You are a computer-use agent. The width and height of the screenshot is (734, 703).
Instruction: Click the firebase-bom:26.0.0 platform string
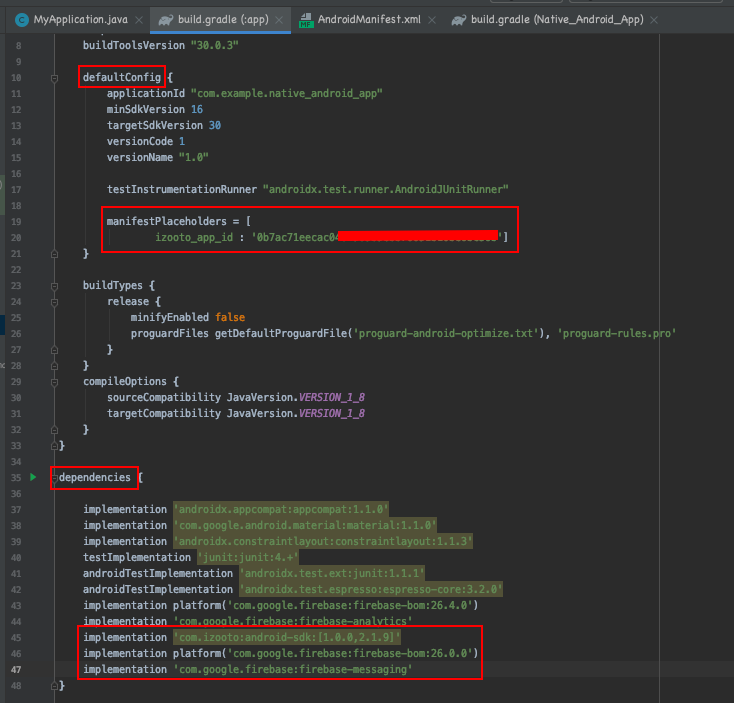[x=350, y=653]
